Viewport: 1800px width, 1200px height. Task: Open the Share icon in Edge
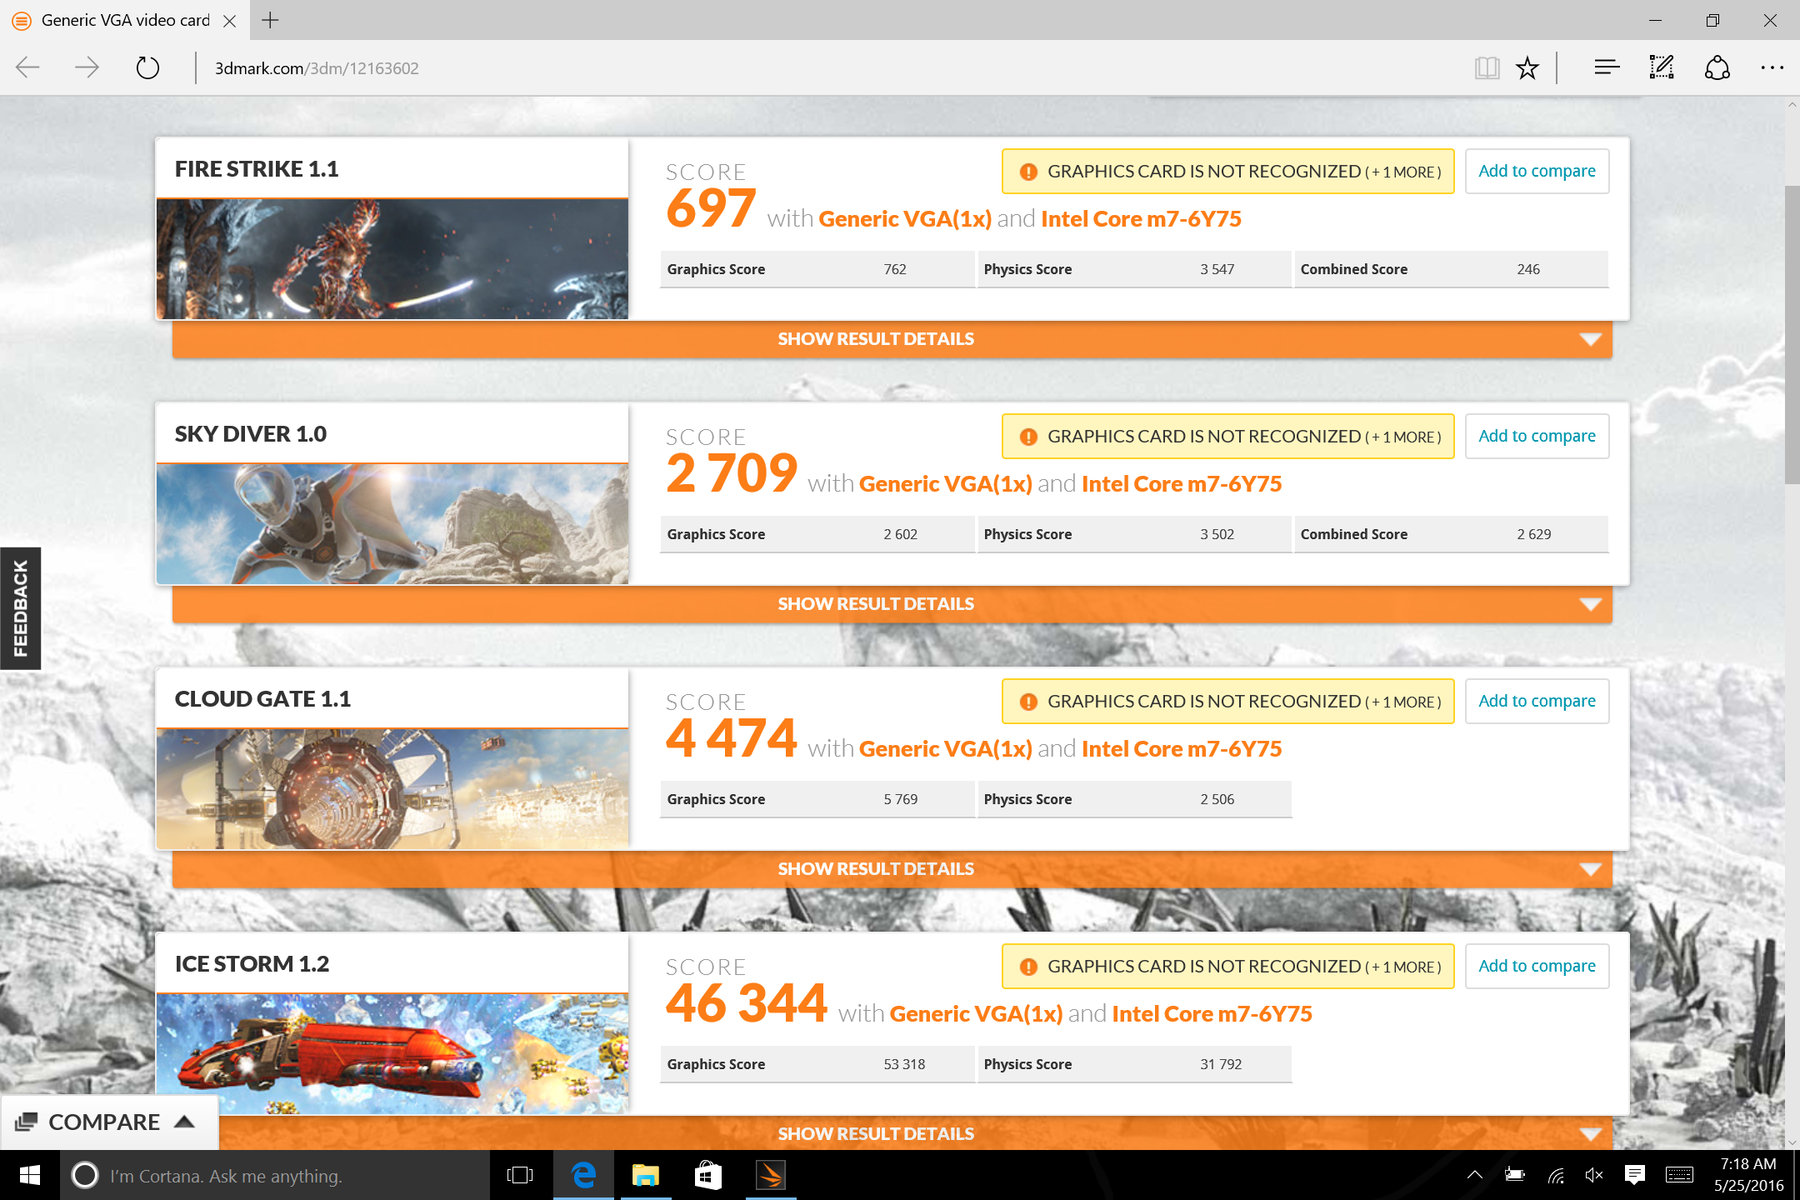(x=1717, y=68)
